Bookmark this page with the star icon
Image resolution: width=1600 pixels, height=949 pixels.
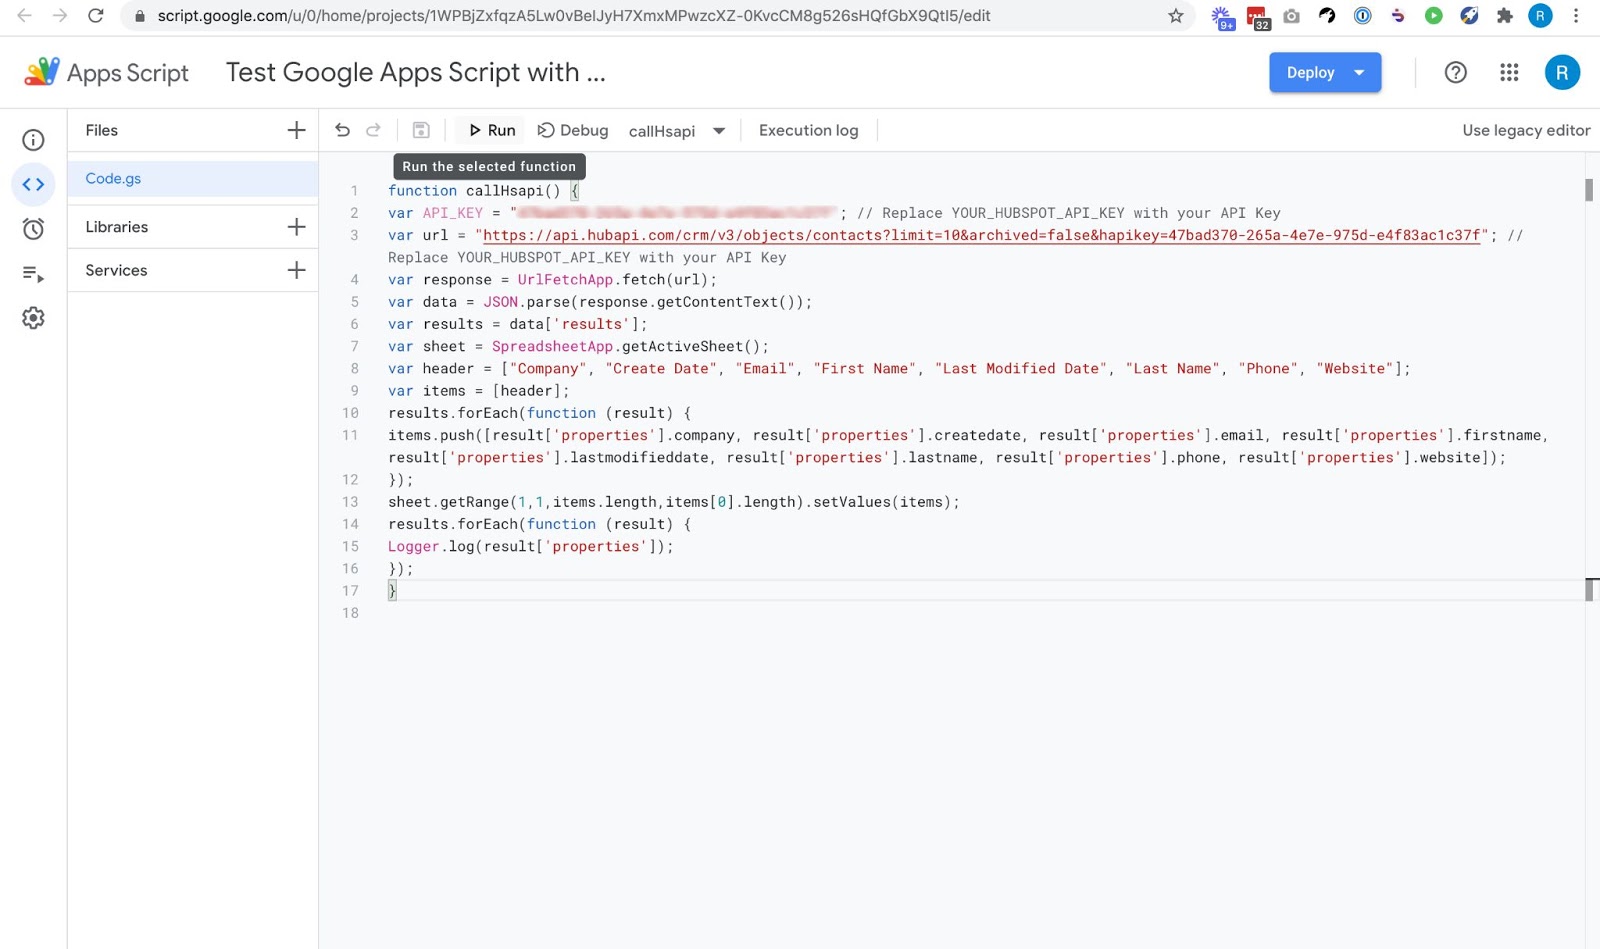(x=1176, y=15)
